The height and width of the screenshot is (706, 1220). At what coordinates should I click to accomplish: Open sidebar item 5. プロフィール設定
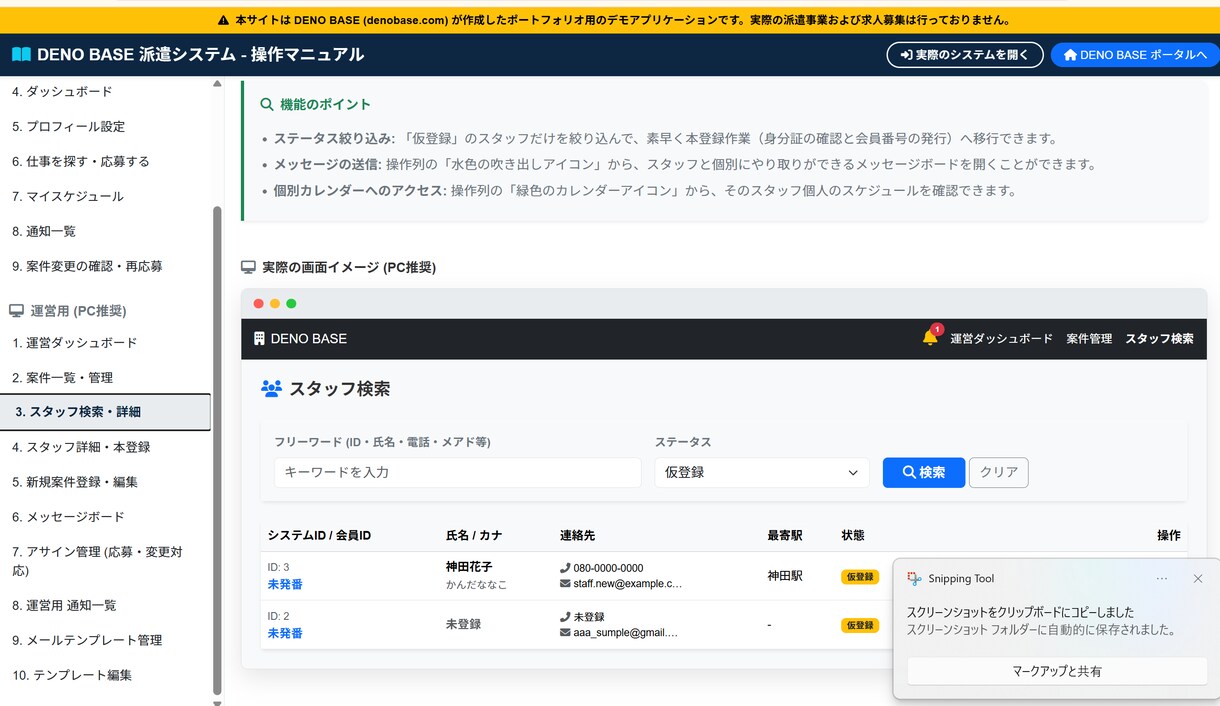105,126
